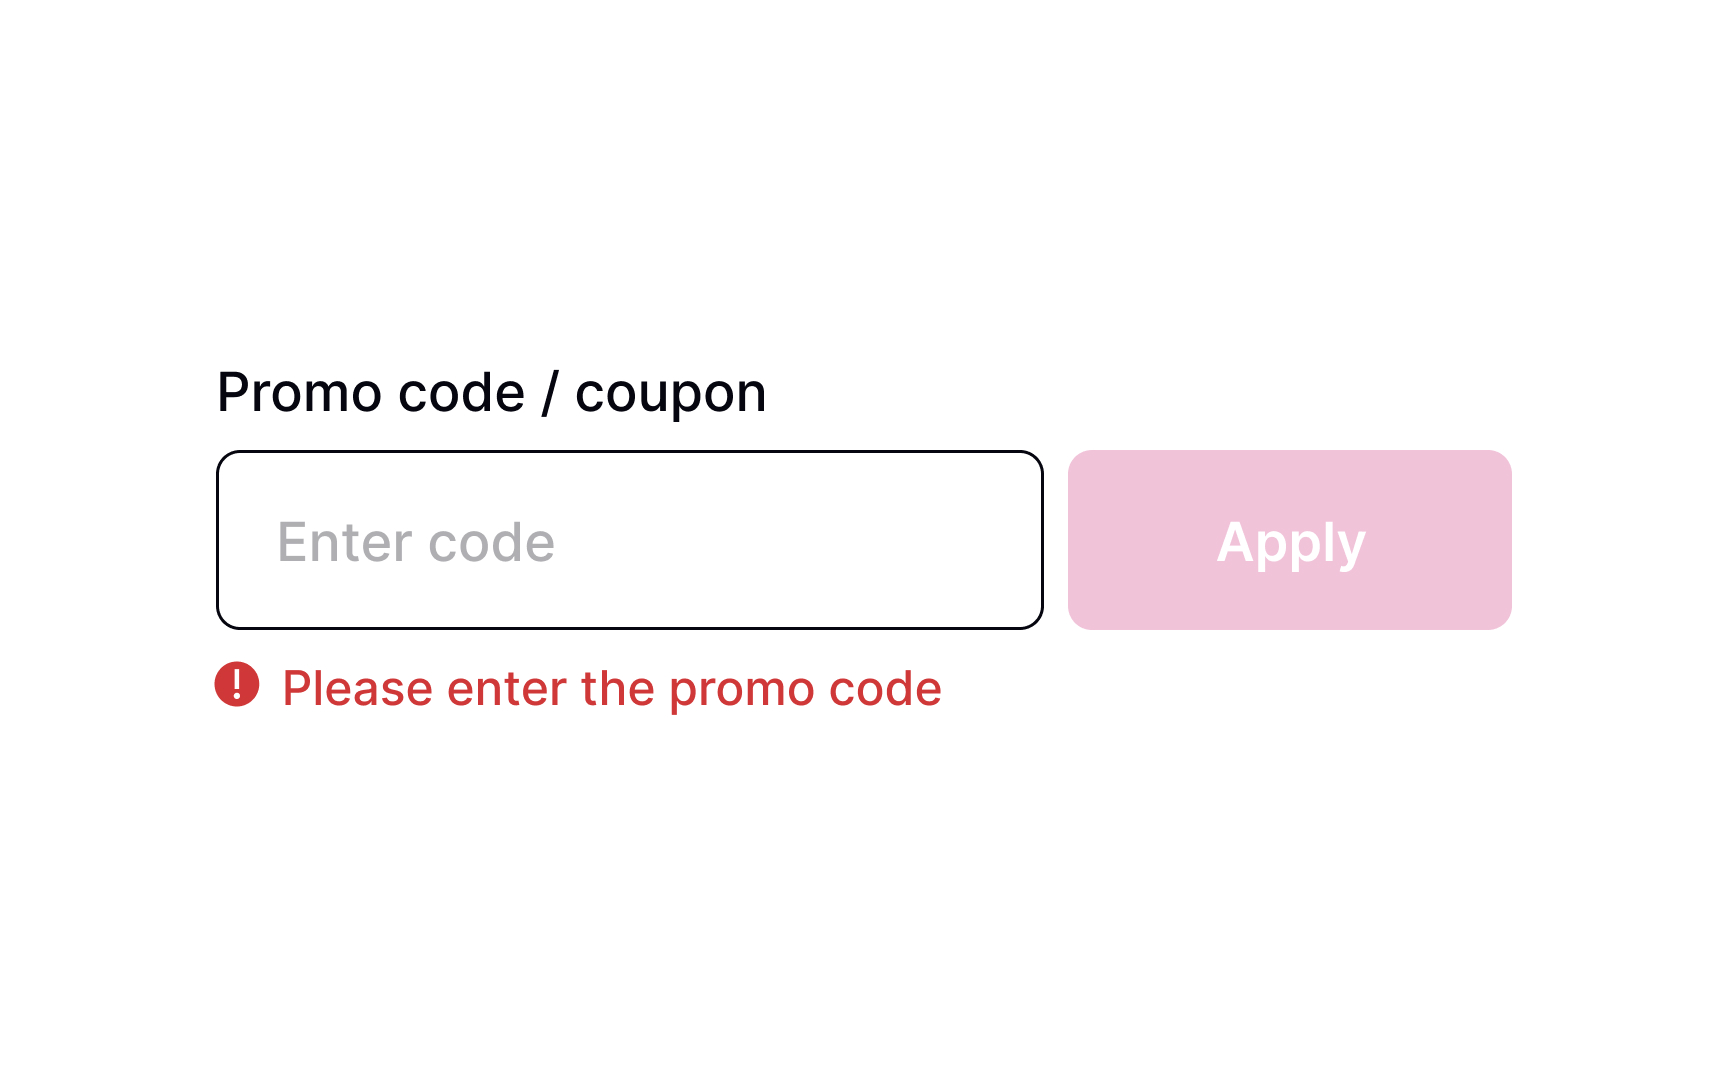Click inside the empty coupon entry field

click(x=629, y=540)
